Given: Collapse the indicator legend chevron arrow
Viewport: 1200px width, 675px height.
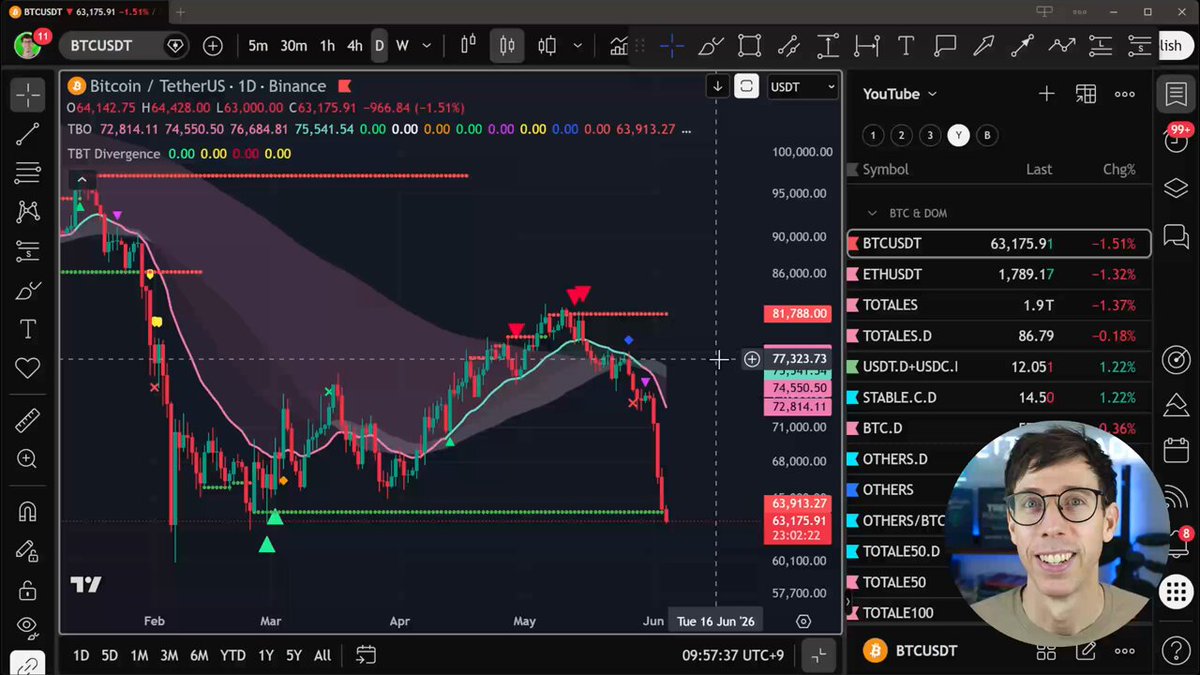Looking at the screenshot, I should coord(82,180).
